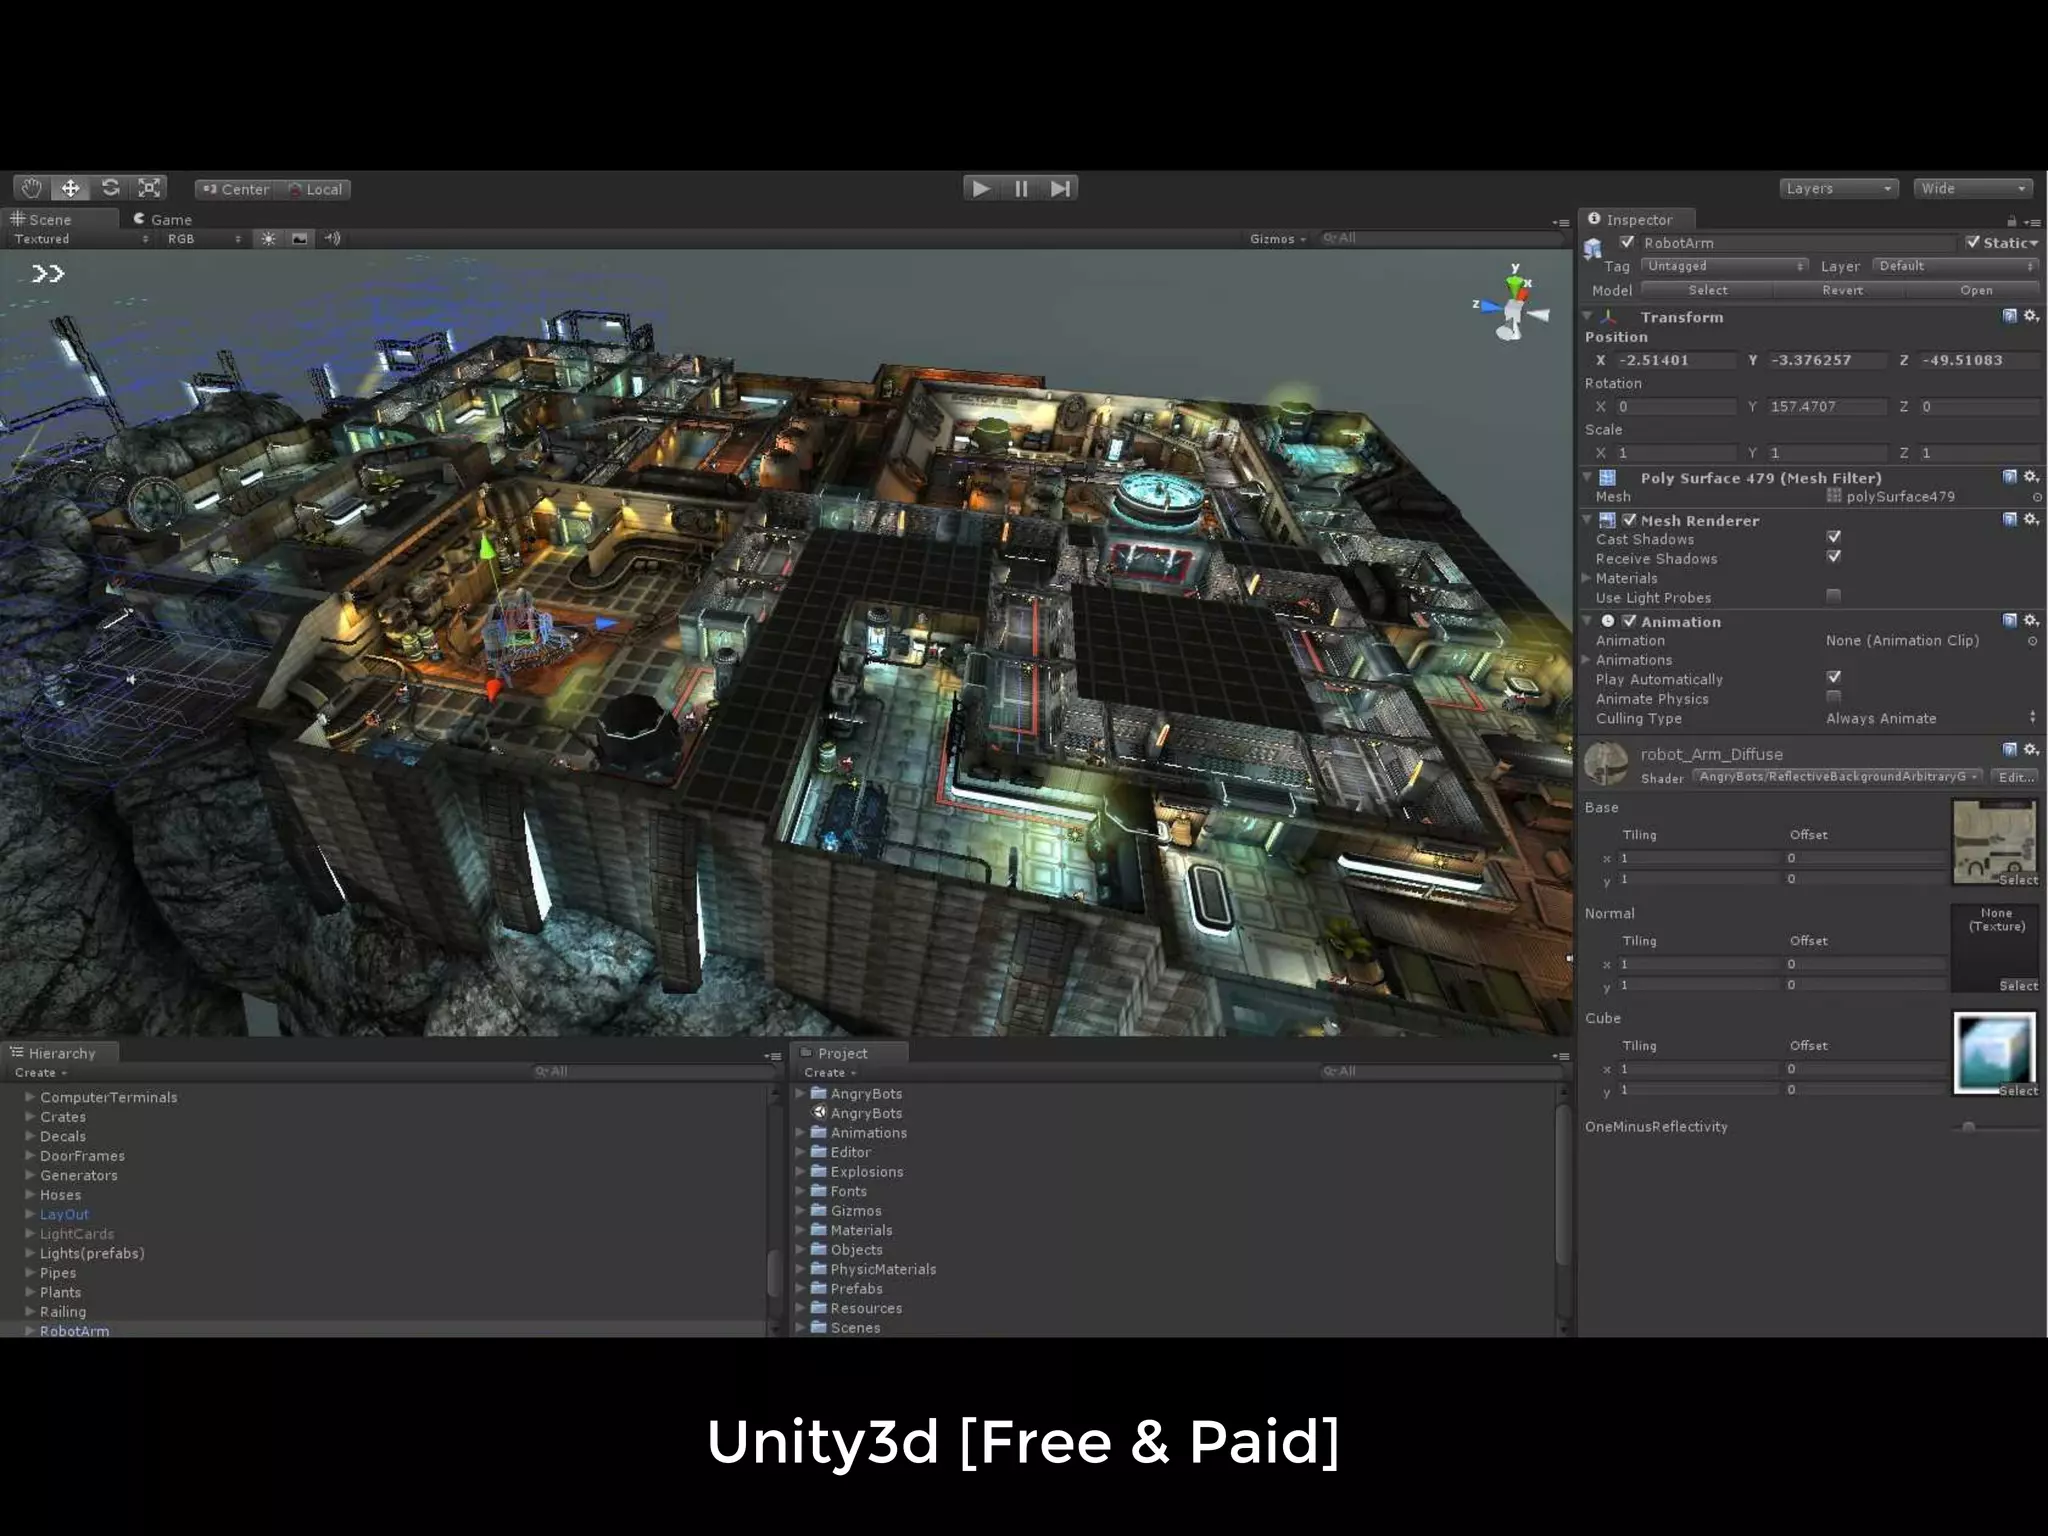Open Transform component help icon
Screen dimensions: 2048x1536
click(x=2010, y=316)
